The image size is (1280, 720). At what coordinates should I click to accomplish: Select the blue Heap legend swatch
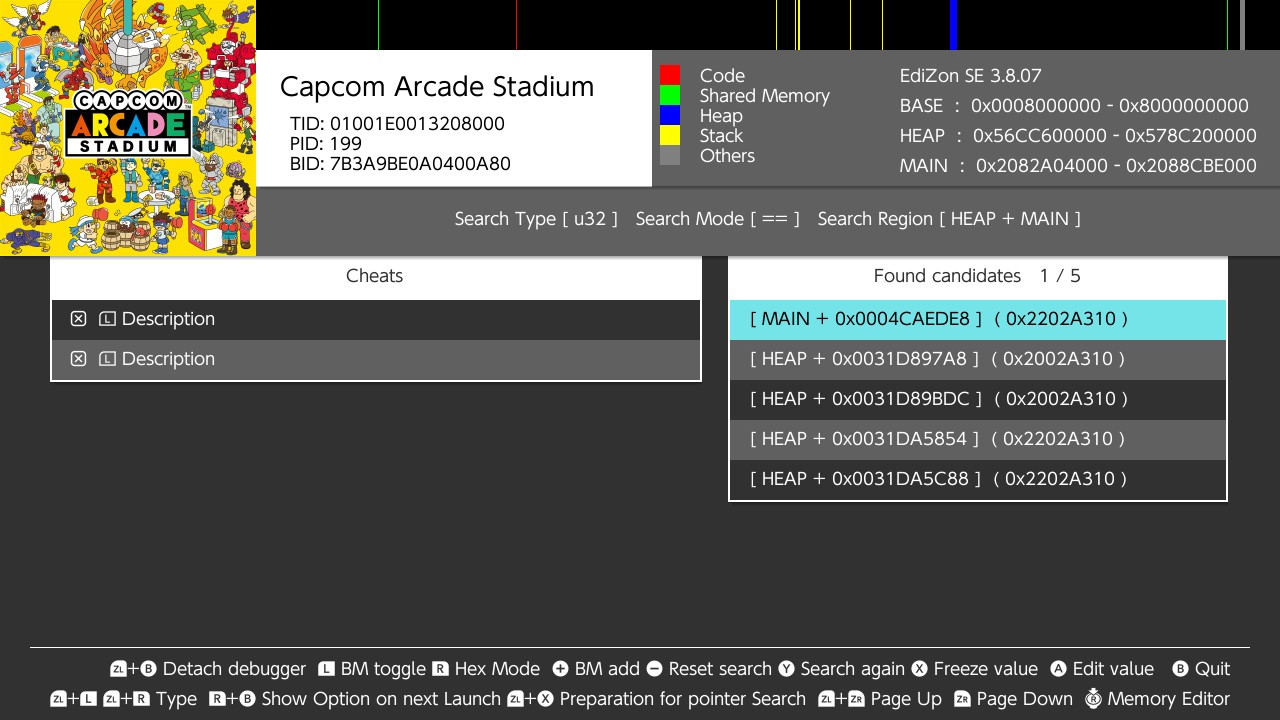[x=670, y=115]
